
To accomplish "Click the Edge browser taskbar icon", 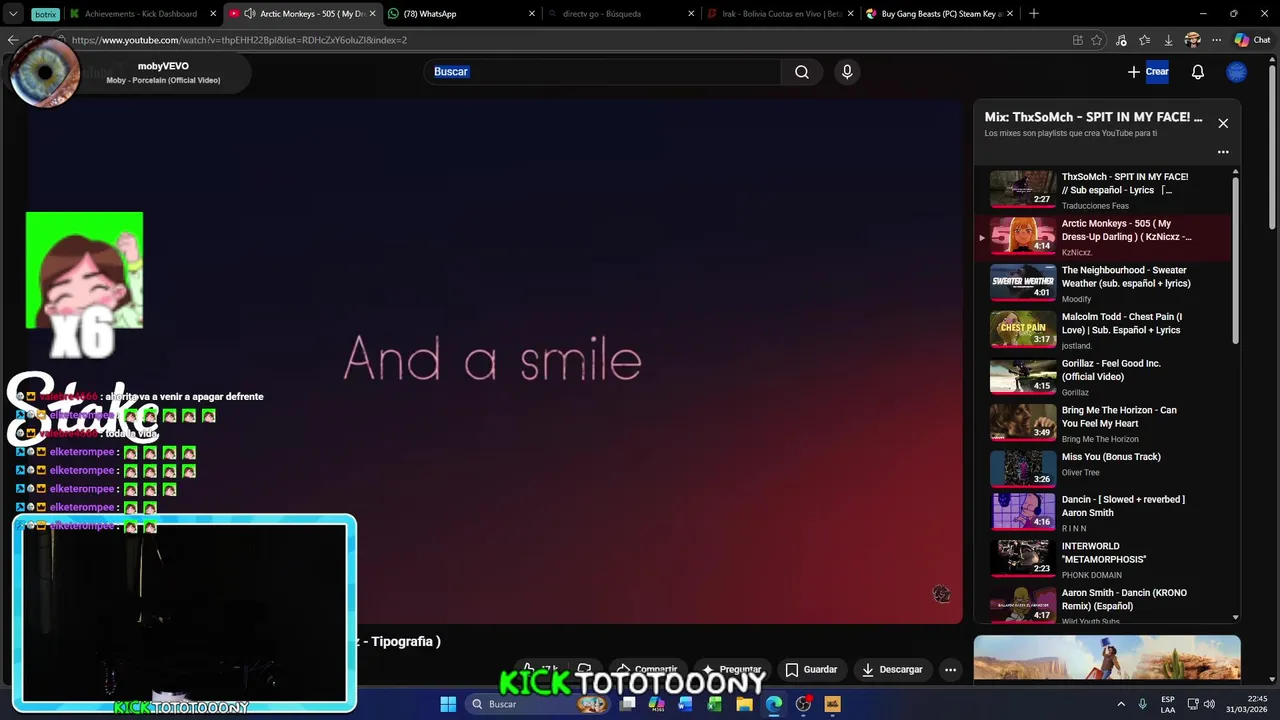I will 774,704.
